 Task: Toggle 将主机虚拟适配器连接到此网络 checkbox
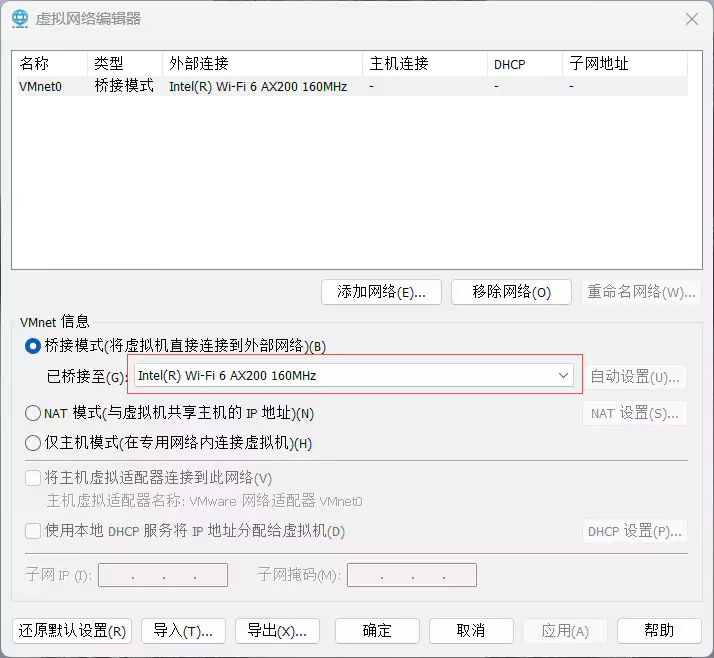33,478
